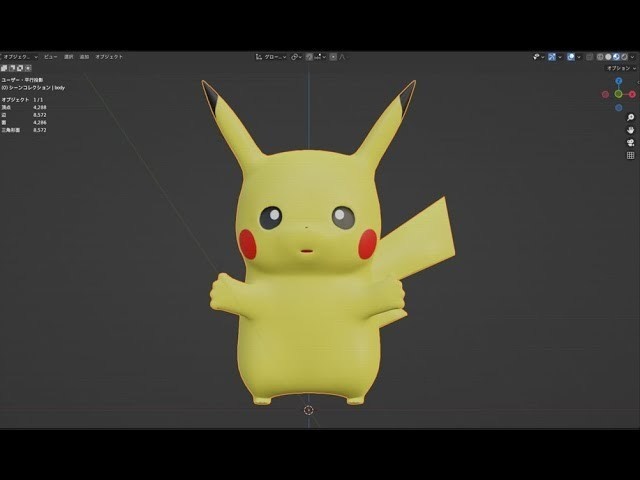
Task: Click the vertex count value 4,288
Action: (x=40, y=107)
